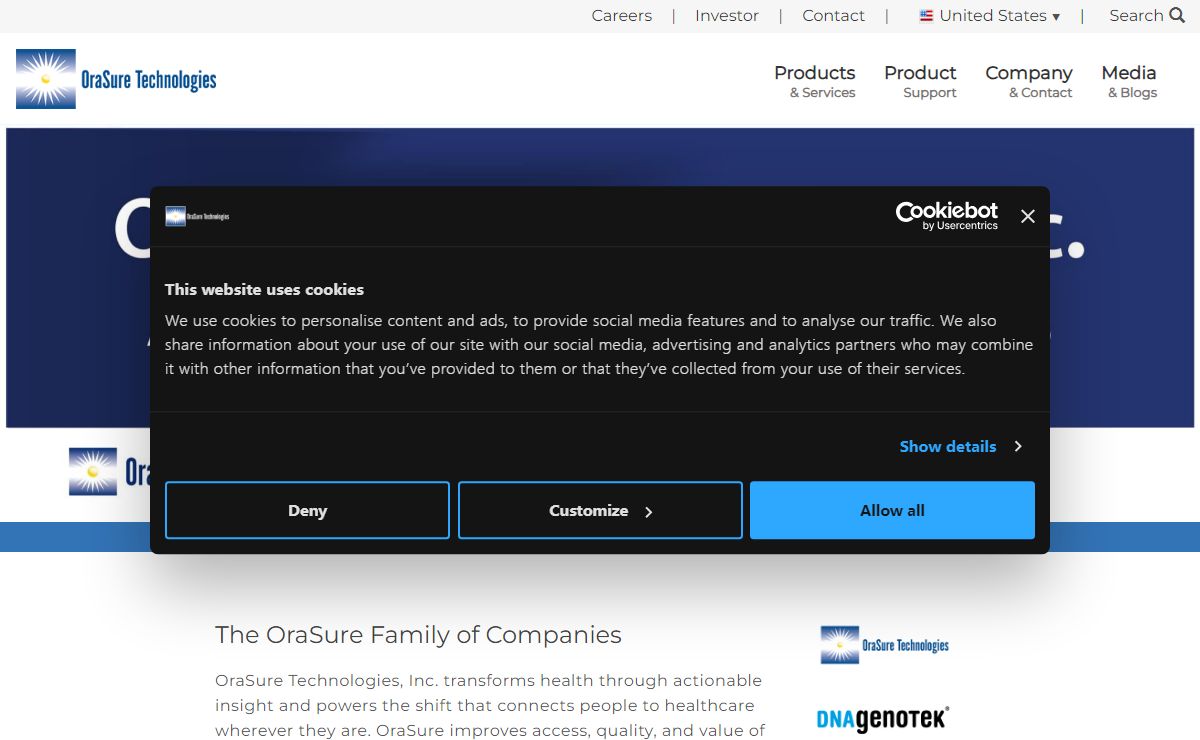
Task: Click the 'This website uses cookies' heading
Action: (x=264, y=290)
